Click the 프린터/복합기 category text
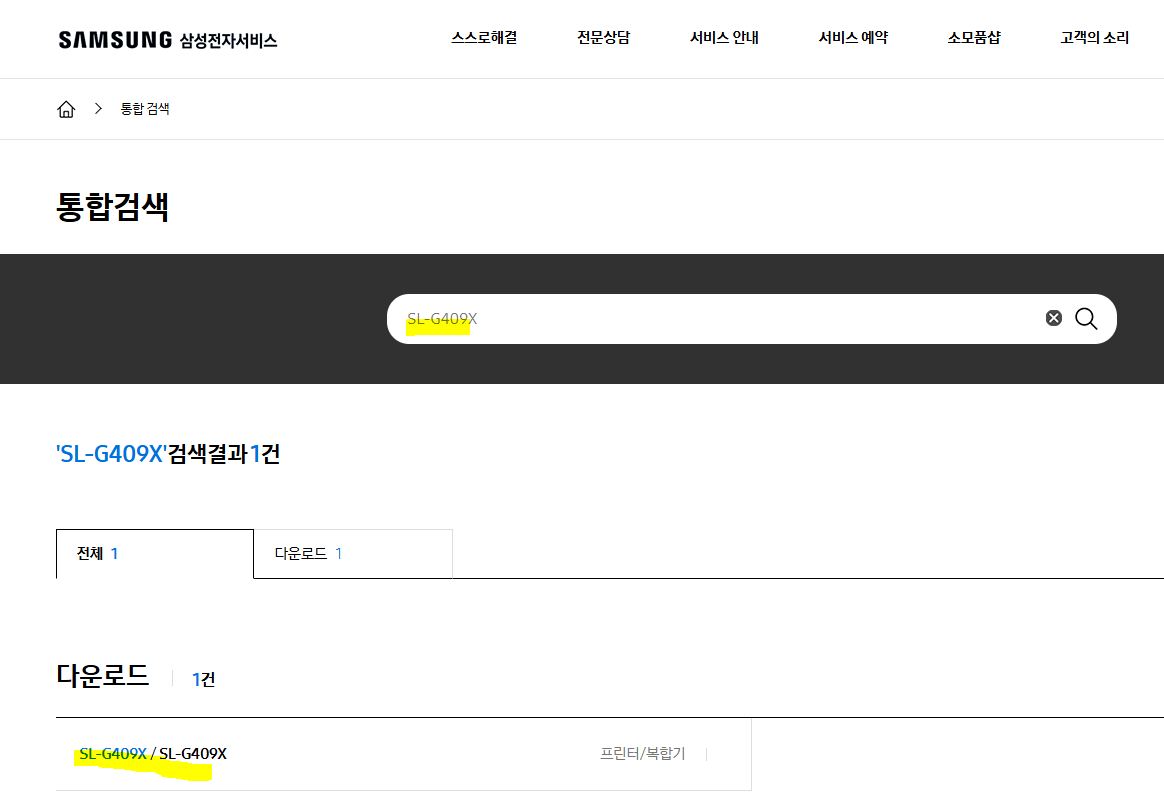The width and height of the screenshot is (1164, 804). pyautogui.click(x=642, y=754)
